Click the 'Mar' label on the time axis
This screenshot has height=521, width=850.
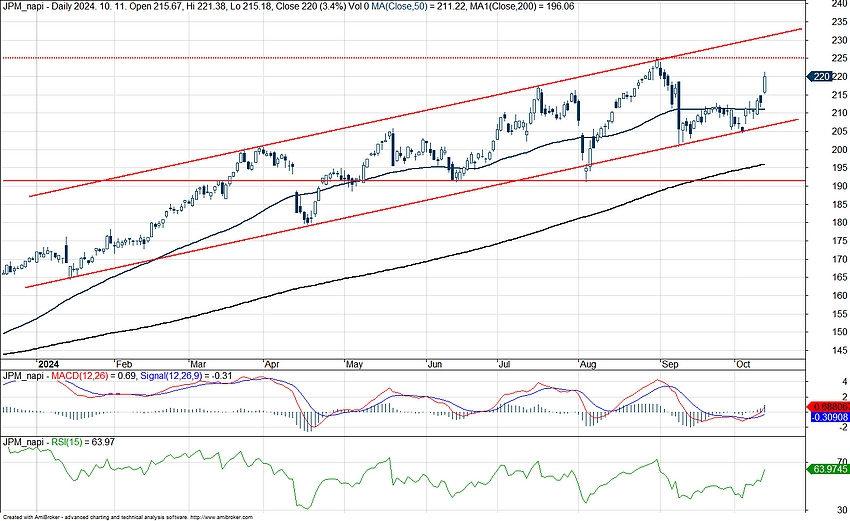click(198, 364)
